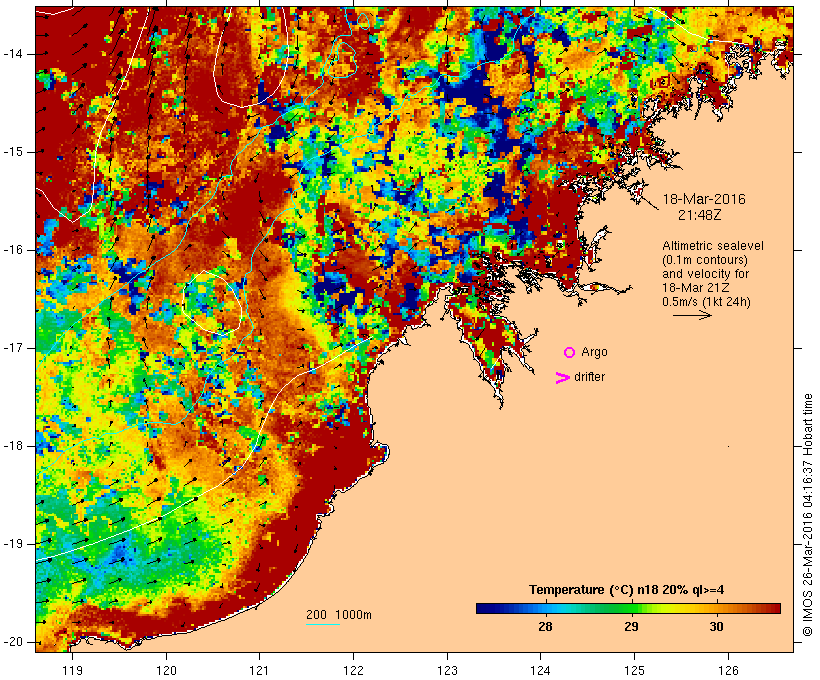820x680 pixels.
Task: Click latitude axis label -20
Action: (x=13, y=642)
